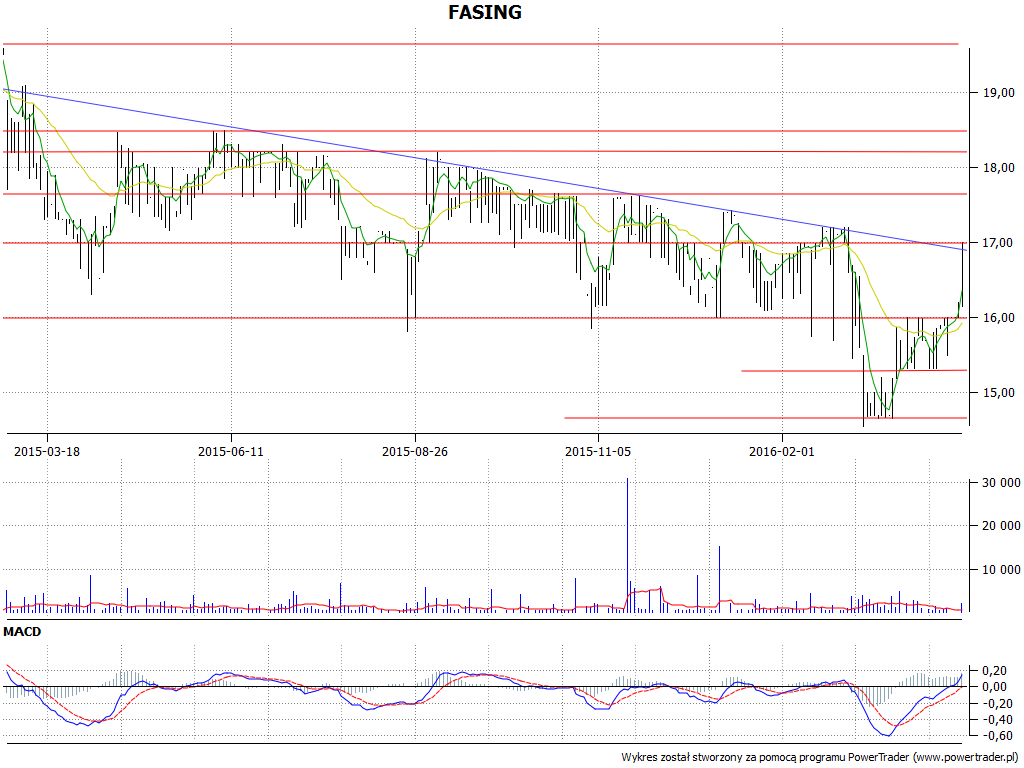The height and width of the screenshot is (768, 1024).
Task: Click the 20 000 volume axis label
Action: point(1001,526)
